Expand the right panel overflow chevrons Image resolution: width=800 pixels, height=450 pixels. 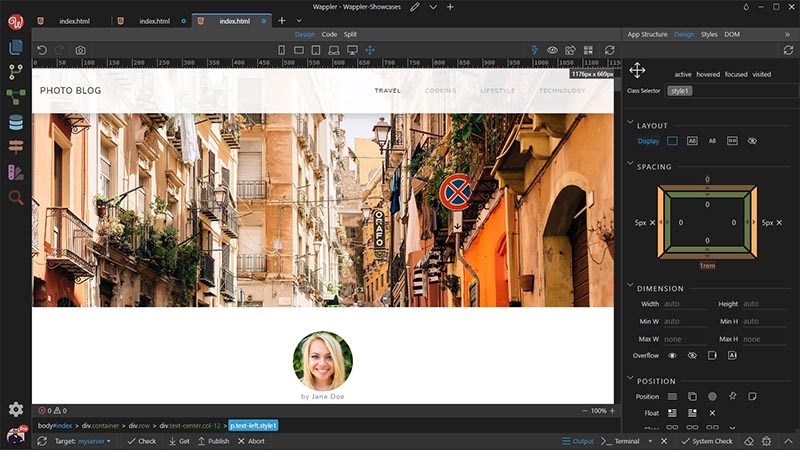pos(787,34)
